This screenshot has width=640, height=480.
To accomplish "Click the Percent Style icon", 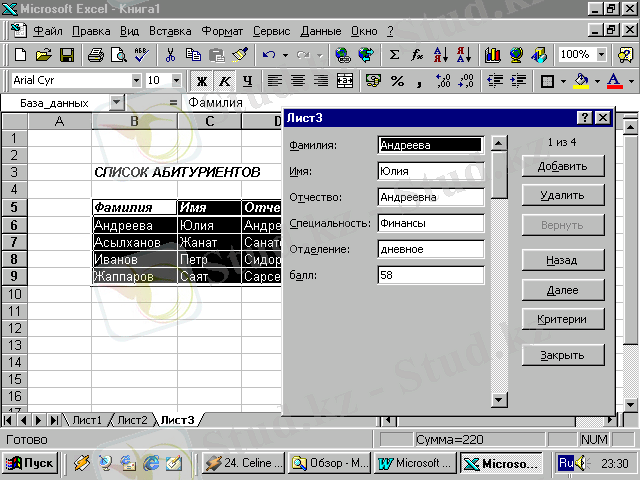I will 397,80.
